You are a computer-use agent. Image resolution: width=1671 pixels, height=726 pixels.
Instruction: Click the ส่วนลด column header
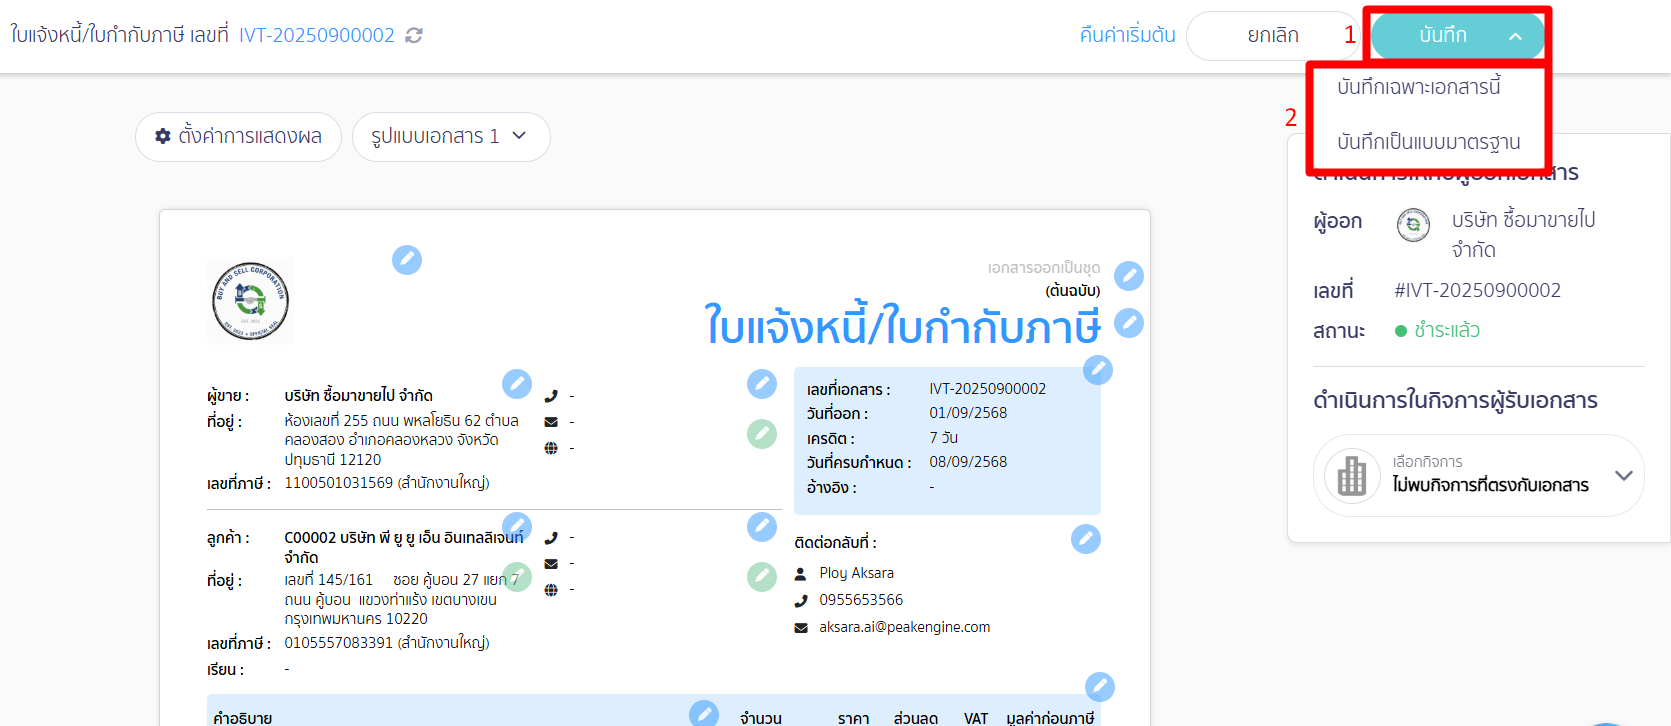(x=916, y=718)
